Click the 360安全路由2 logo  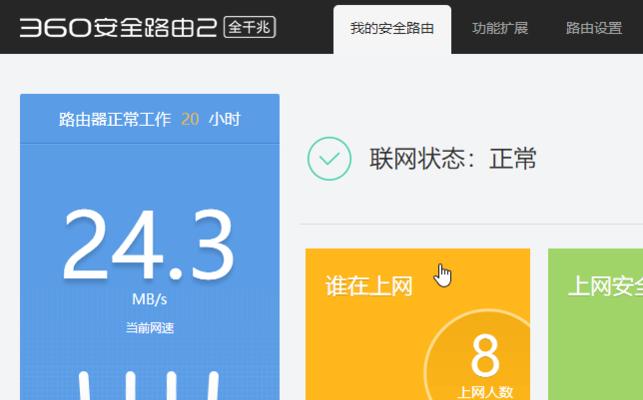[x=118, y=27]
